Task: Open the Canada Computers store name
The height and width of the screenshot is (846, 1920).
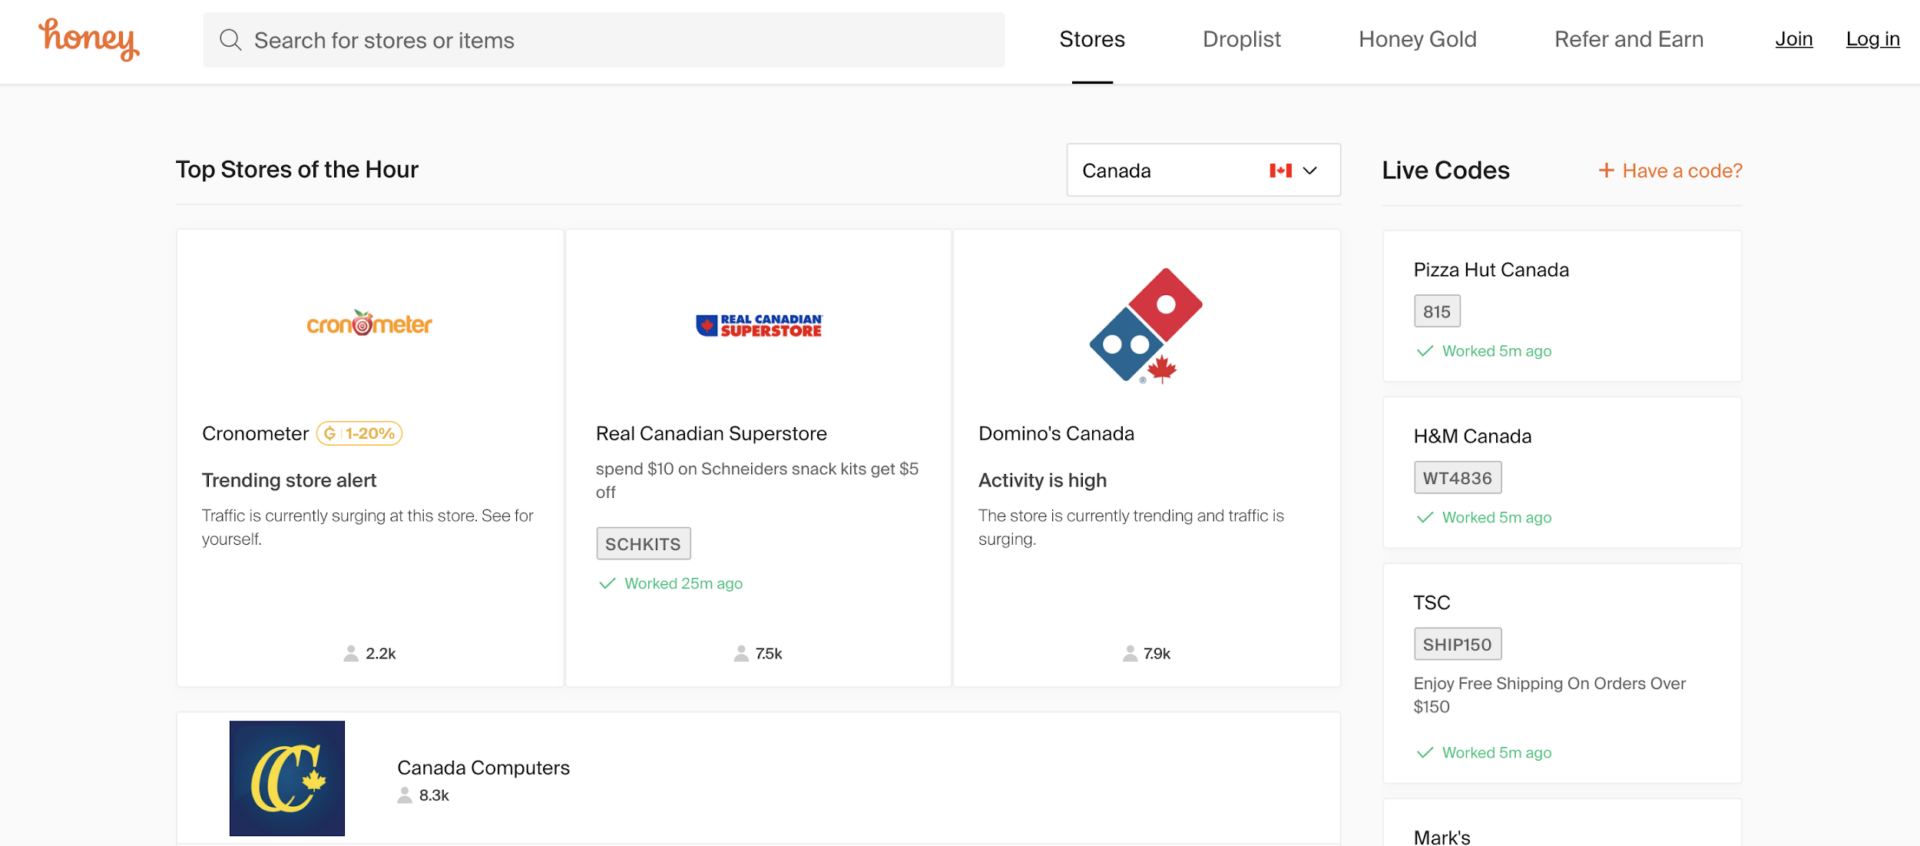Action: [483, 767]
